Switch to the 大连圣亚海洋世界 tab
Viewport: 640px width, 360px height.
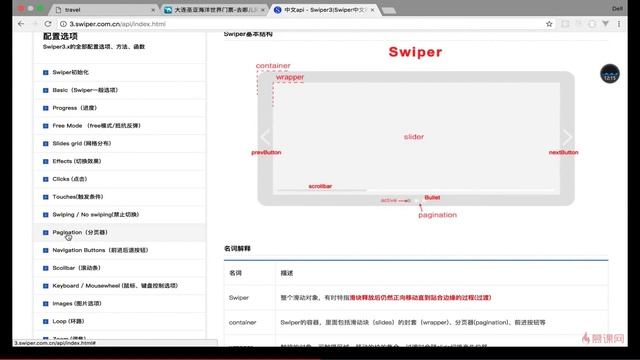(214, 9)
